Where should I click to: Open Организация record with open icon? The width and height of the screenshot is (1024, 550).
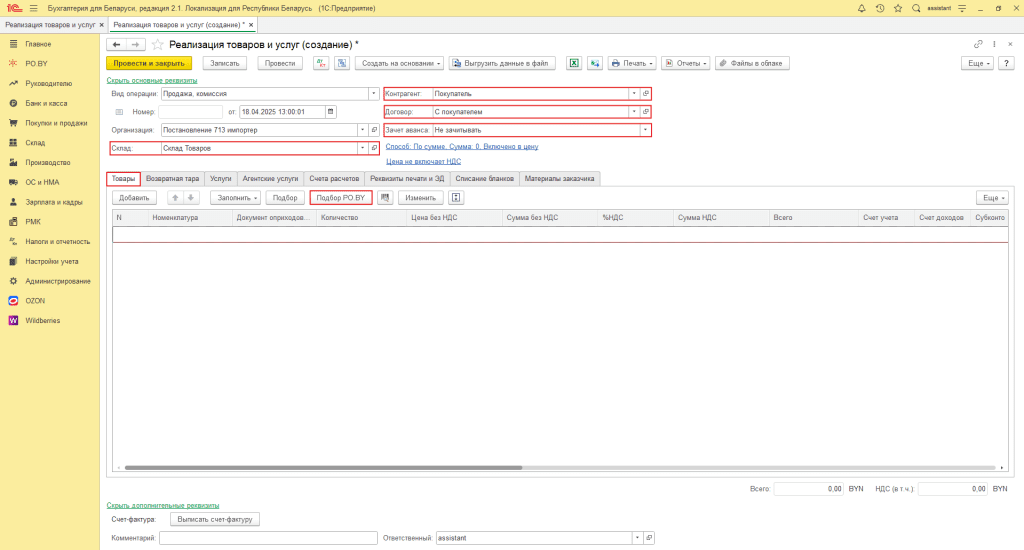tap(374, 130)
